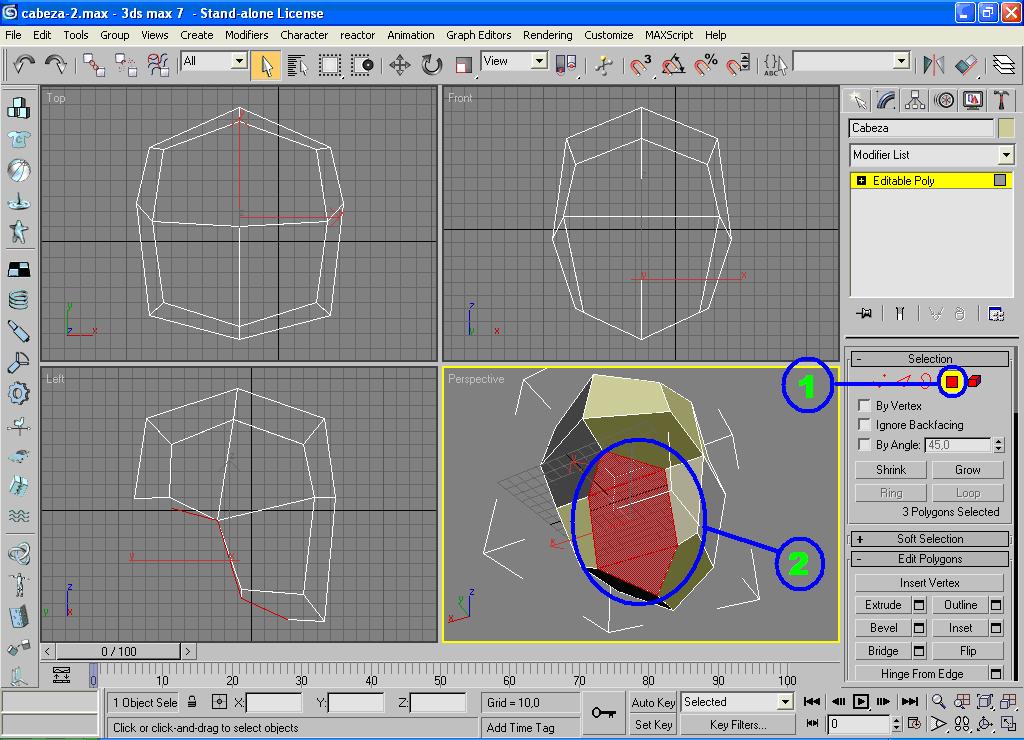Viewport: 1024px width, 740px height.
Task: Switch to the Modify panel tab
Action: [886, 100]
